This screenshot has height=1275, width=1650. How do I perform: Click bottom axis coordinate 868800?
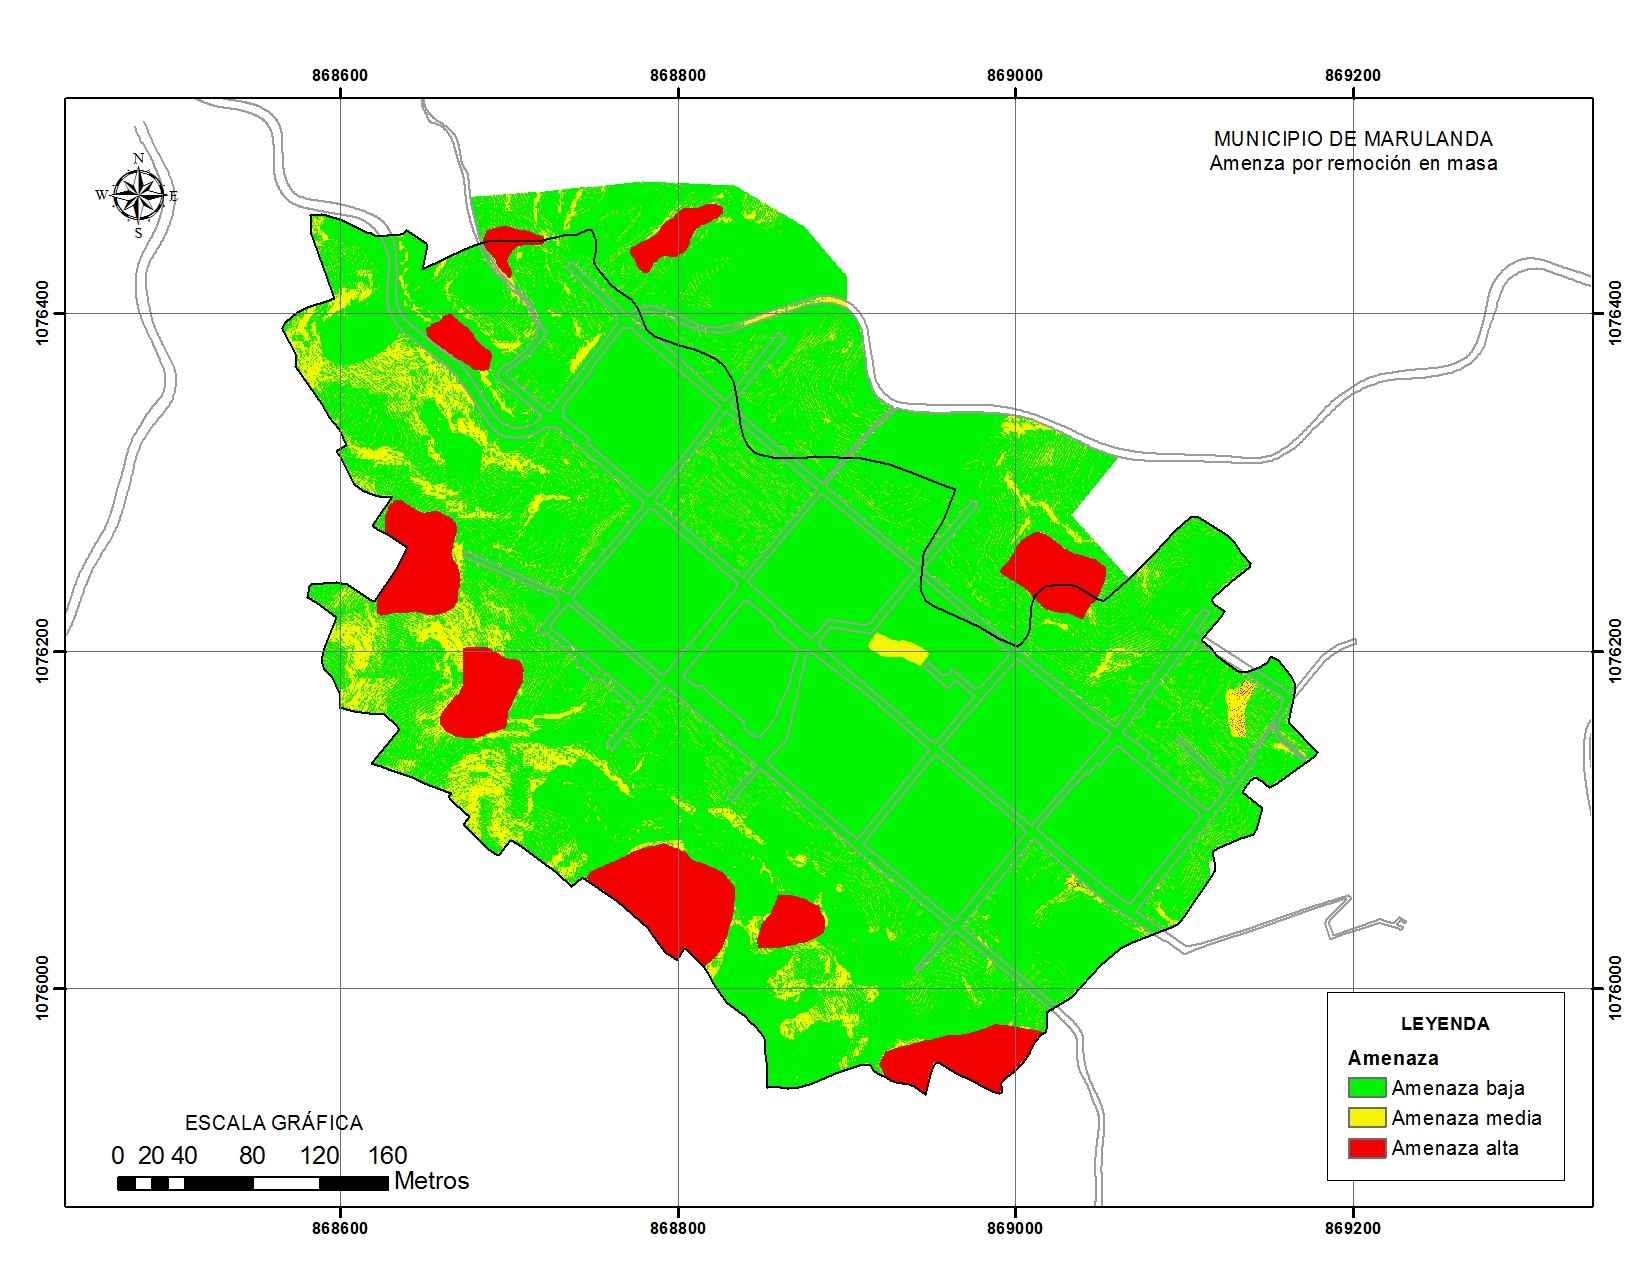pyautogui.click(x=677, y=1227)
